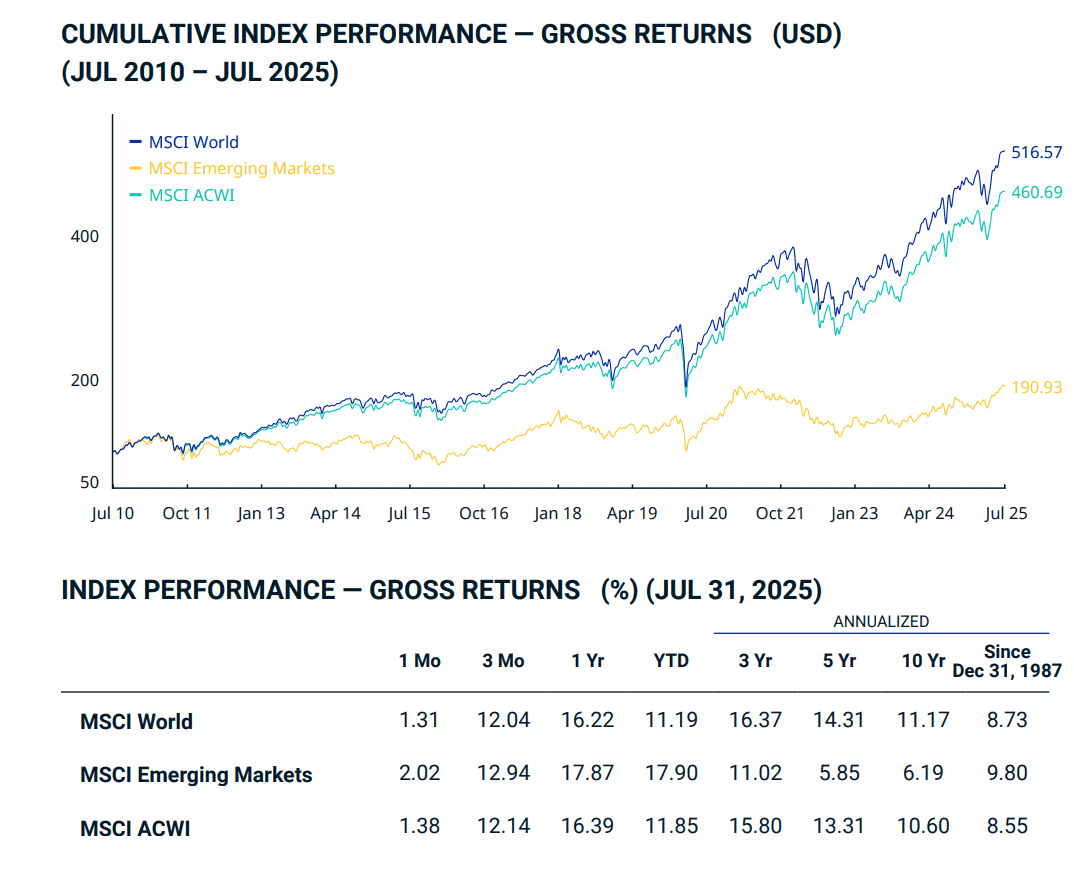Click the 516.57 end value label
The image size is (1074, 876).
click(1037, 152)
